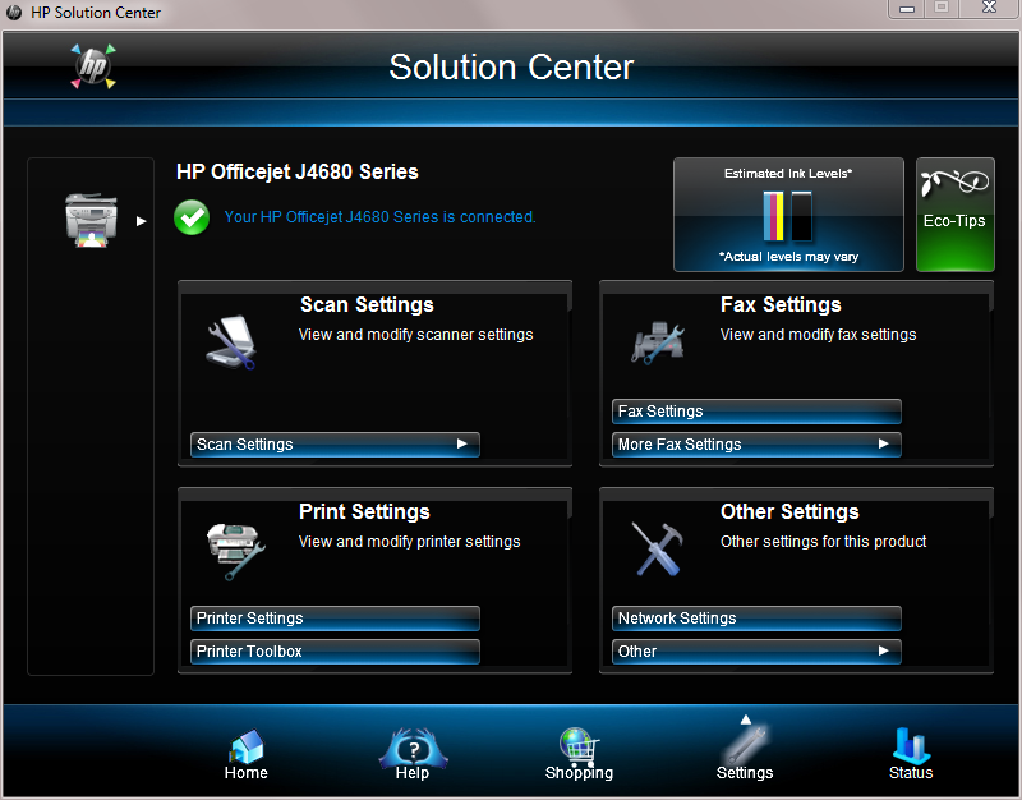The image size is (1022, 800).
Task: Click 'Other settings for this product' text
Action: 824,542
